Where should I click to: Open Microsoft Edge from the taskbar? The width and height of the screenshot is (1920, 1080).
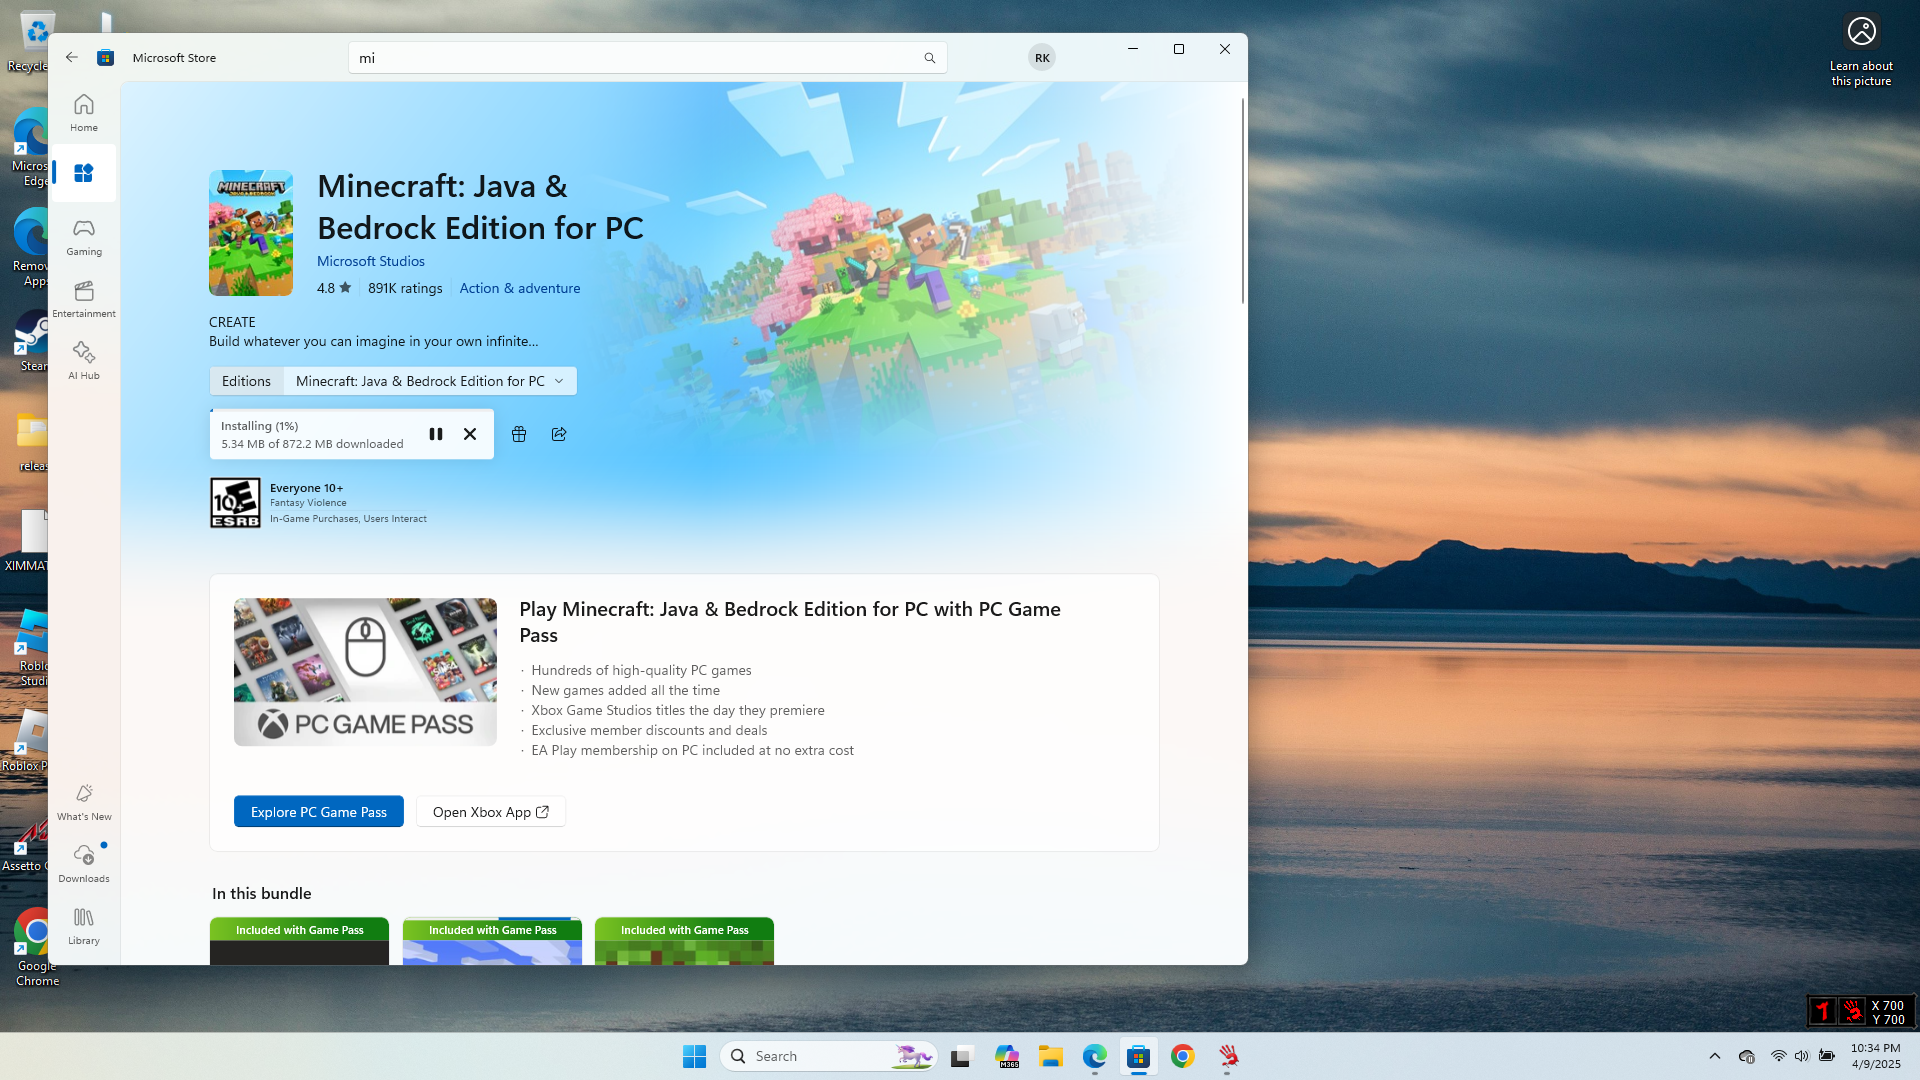pos(1094,1056)
